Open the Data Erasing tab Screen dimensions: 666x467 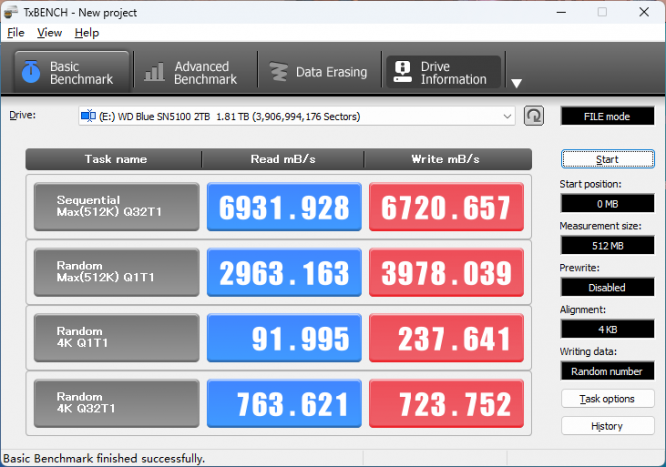(x=319, y=72)
